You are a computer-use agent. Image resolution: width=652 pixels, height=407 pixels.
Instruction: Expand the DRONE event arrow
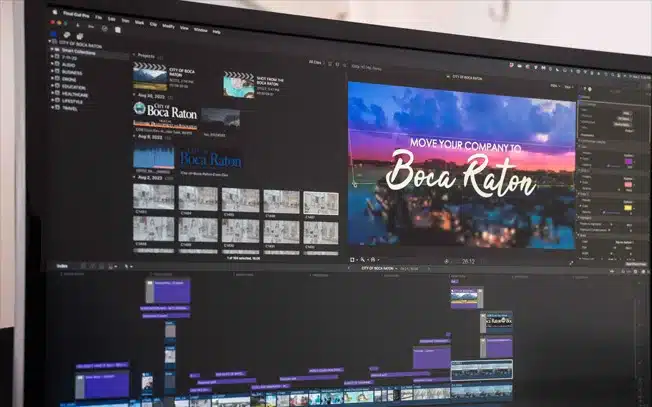pyautogui.click(x=52, y=78)
